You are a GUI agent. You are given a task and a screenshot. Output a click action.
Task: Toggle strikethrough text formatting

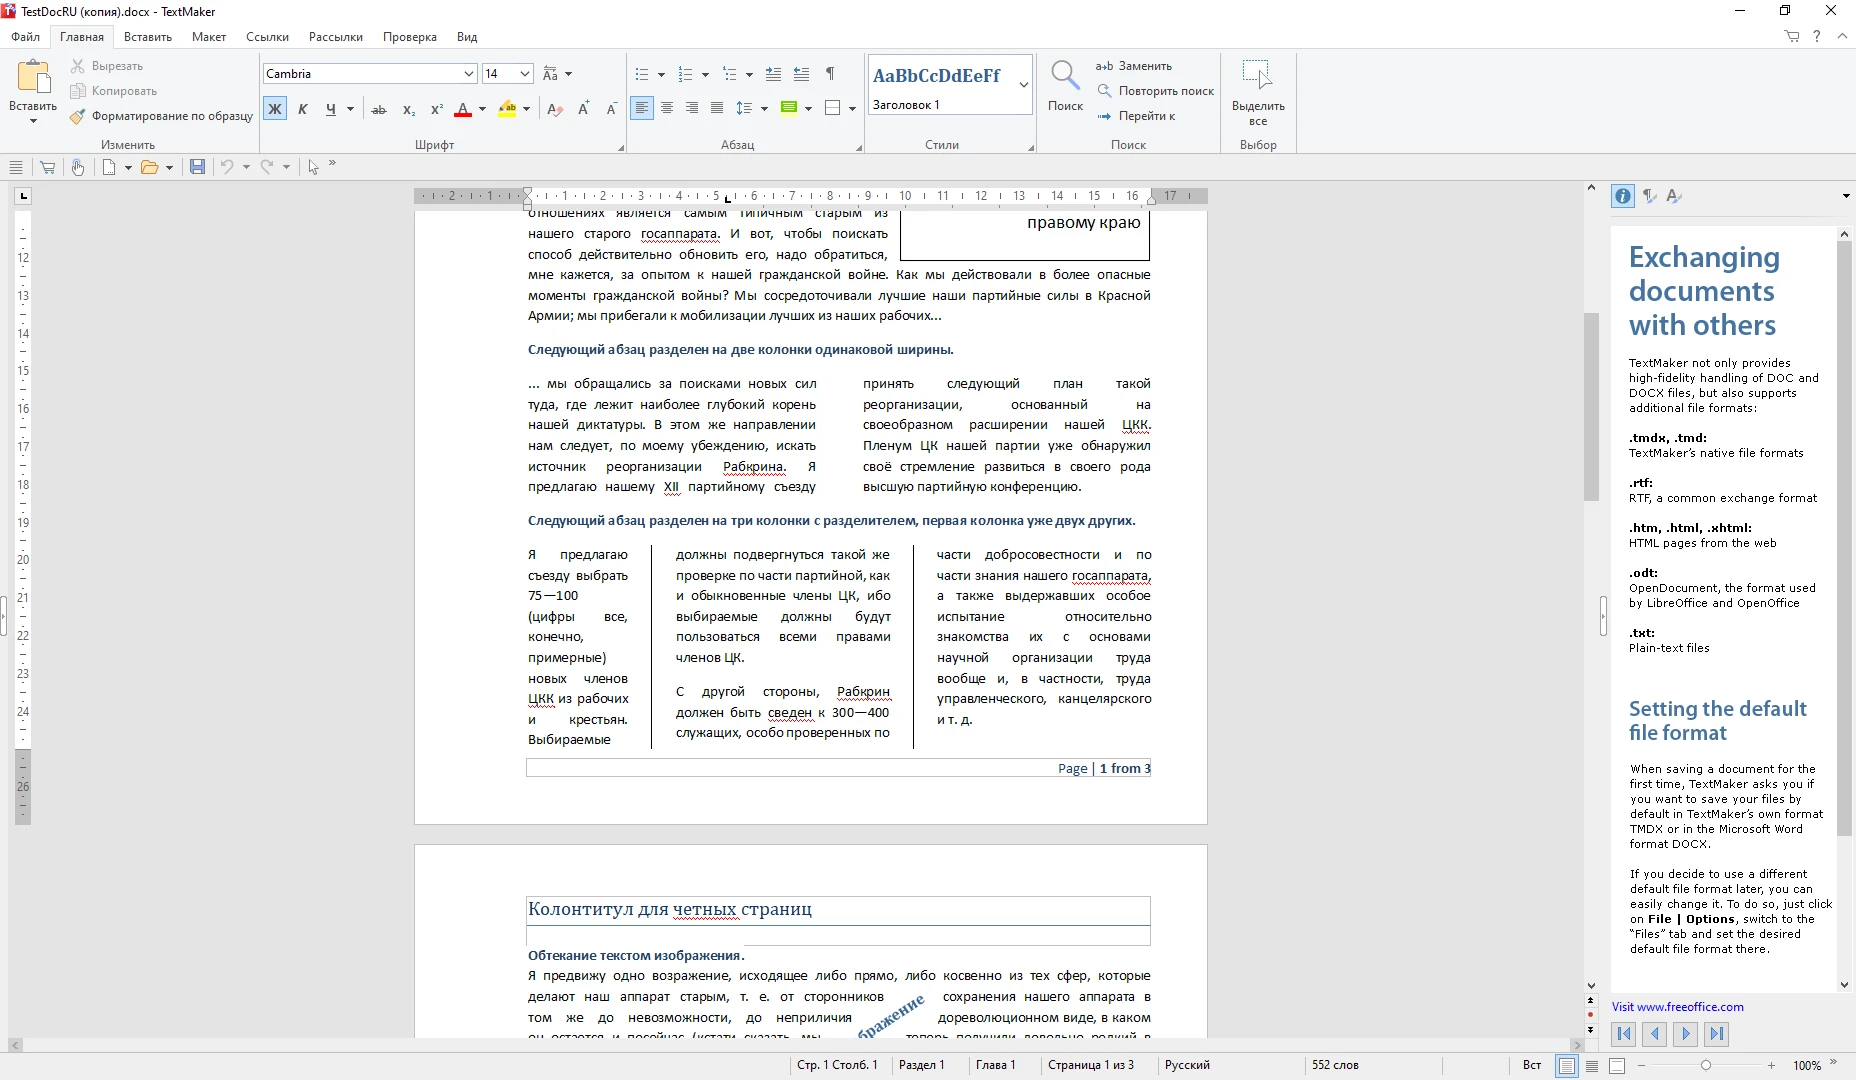click(379, 109)
